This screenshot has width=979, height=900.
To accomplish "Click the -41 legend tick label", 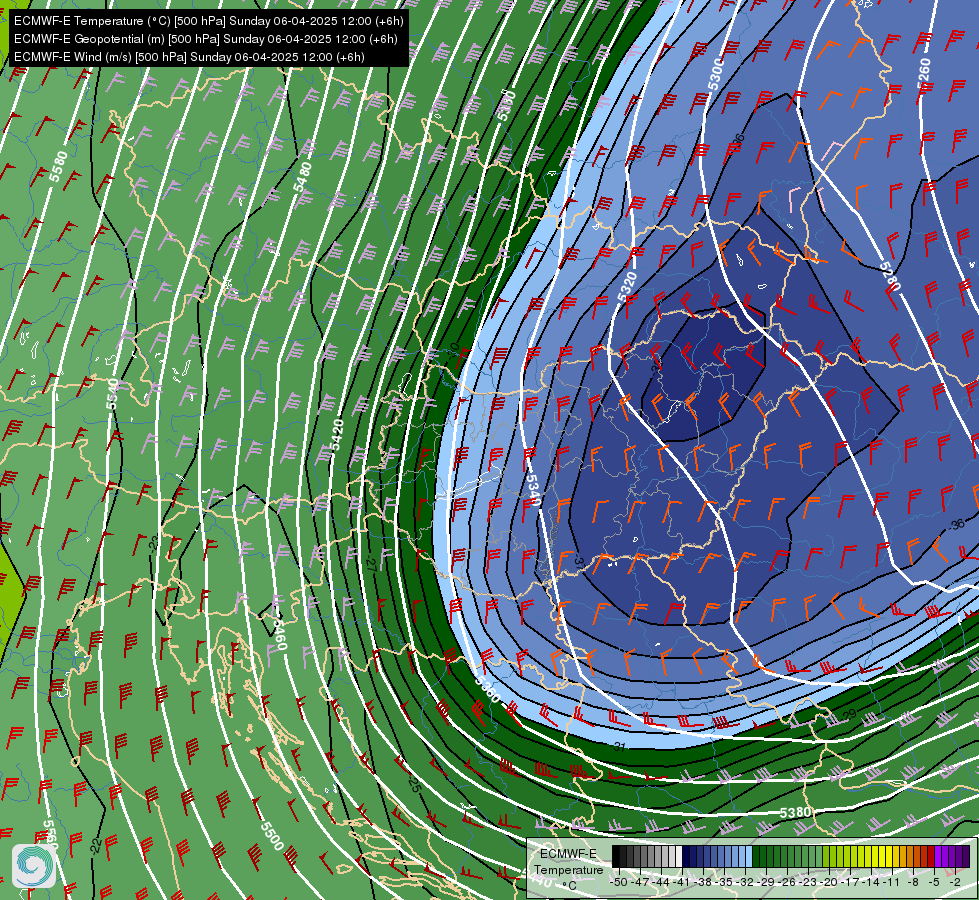I will [682, 882].
